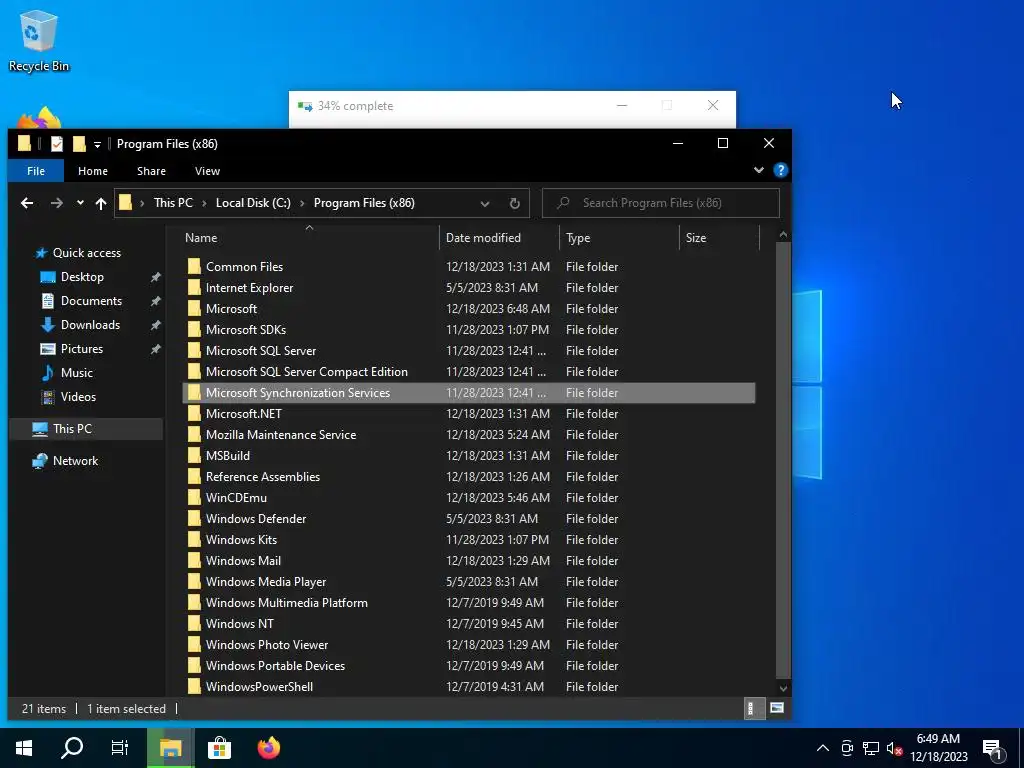Select the Common Files folder icon

click(x=194, y=266)
